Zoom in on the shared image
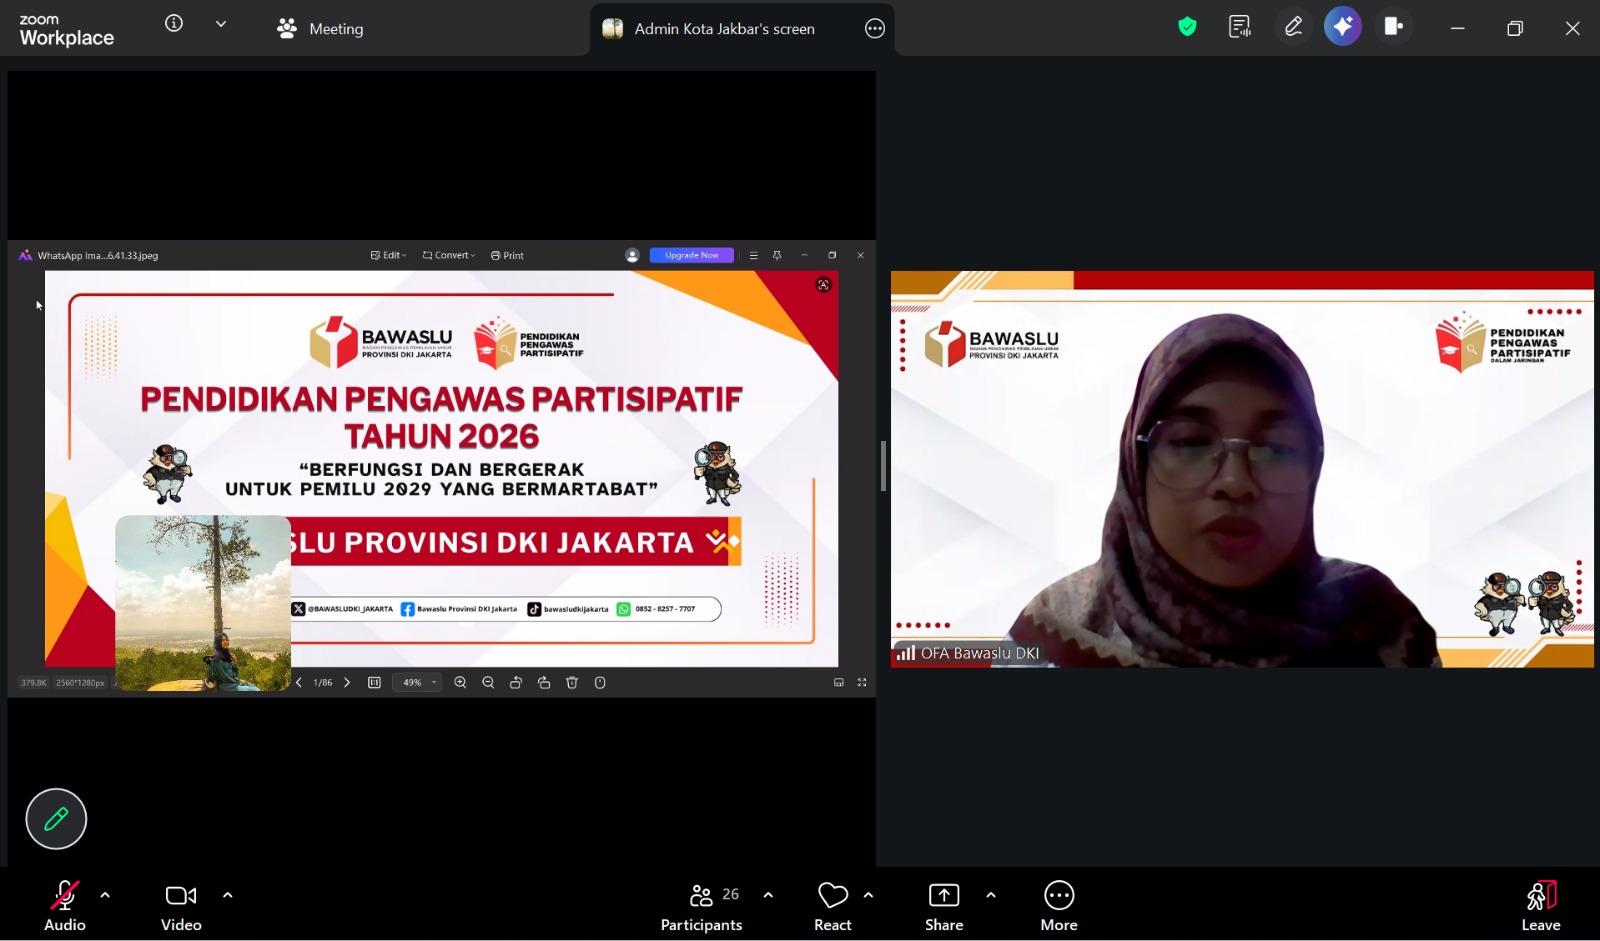This screenshot has height=941, width=1600. tap(460, 683)
